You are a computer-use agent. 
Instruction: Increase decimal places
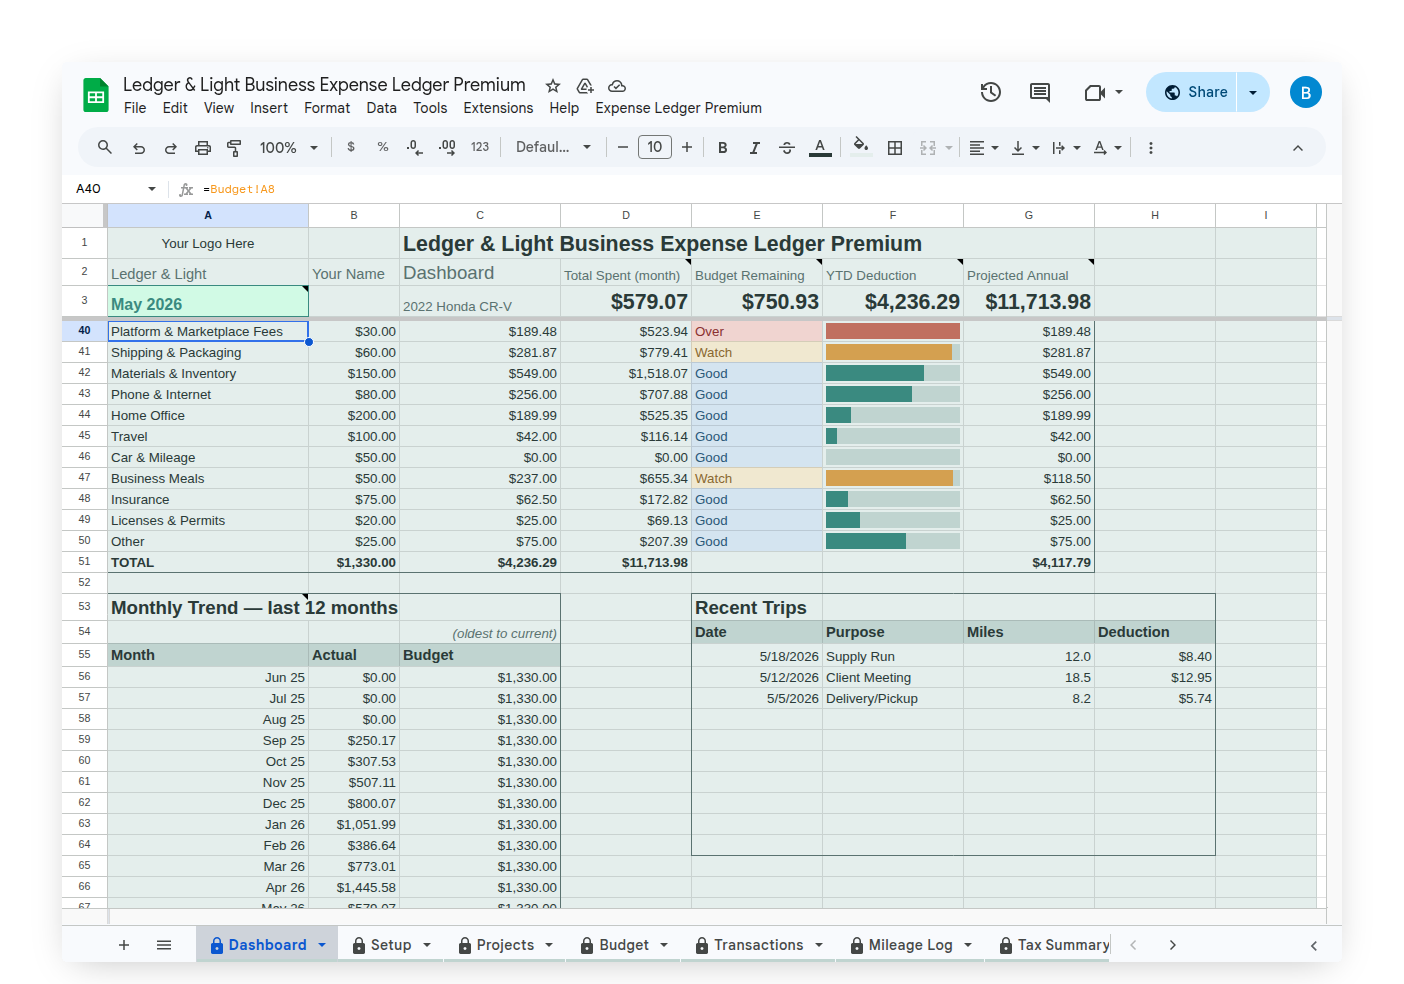[x=448, y=147]
